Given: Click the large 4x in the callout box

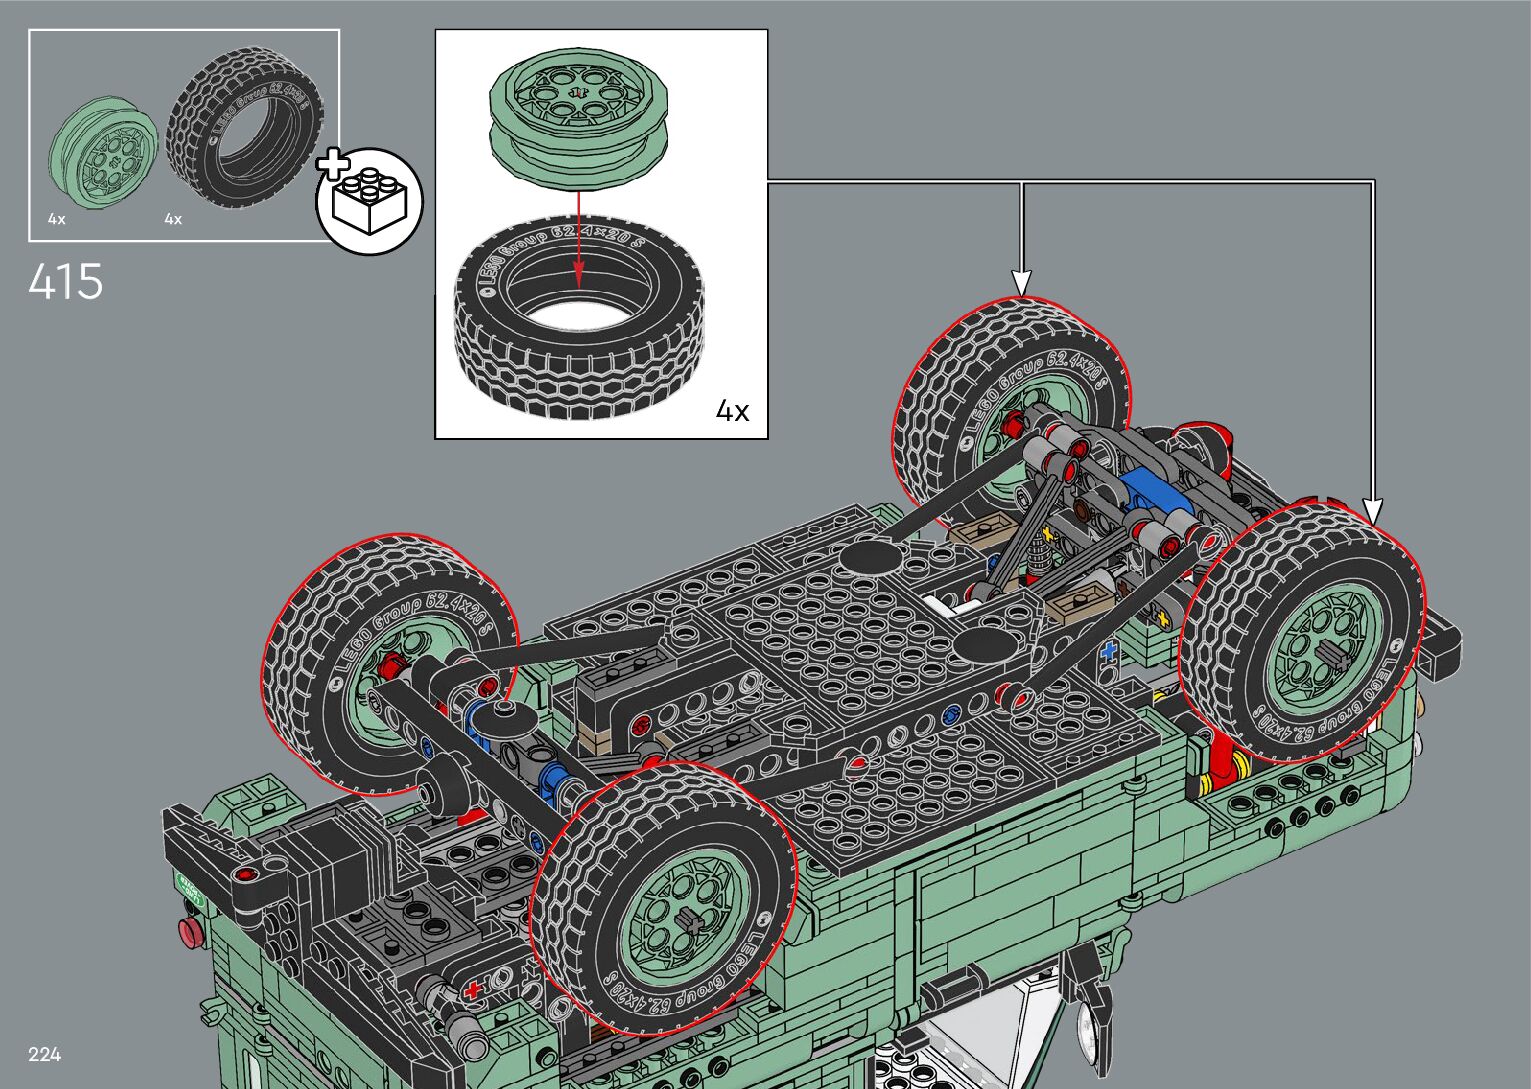Looking at the screenshot, I should [732, 411].
